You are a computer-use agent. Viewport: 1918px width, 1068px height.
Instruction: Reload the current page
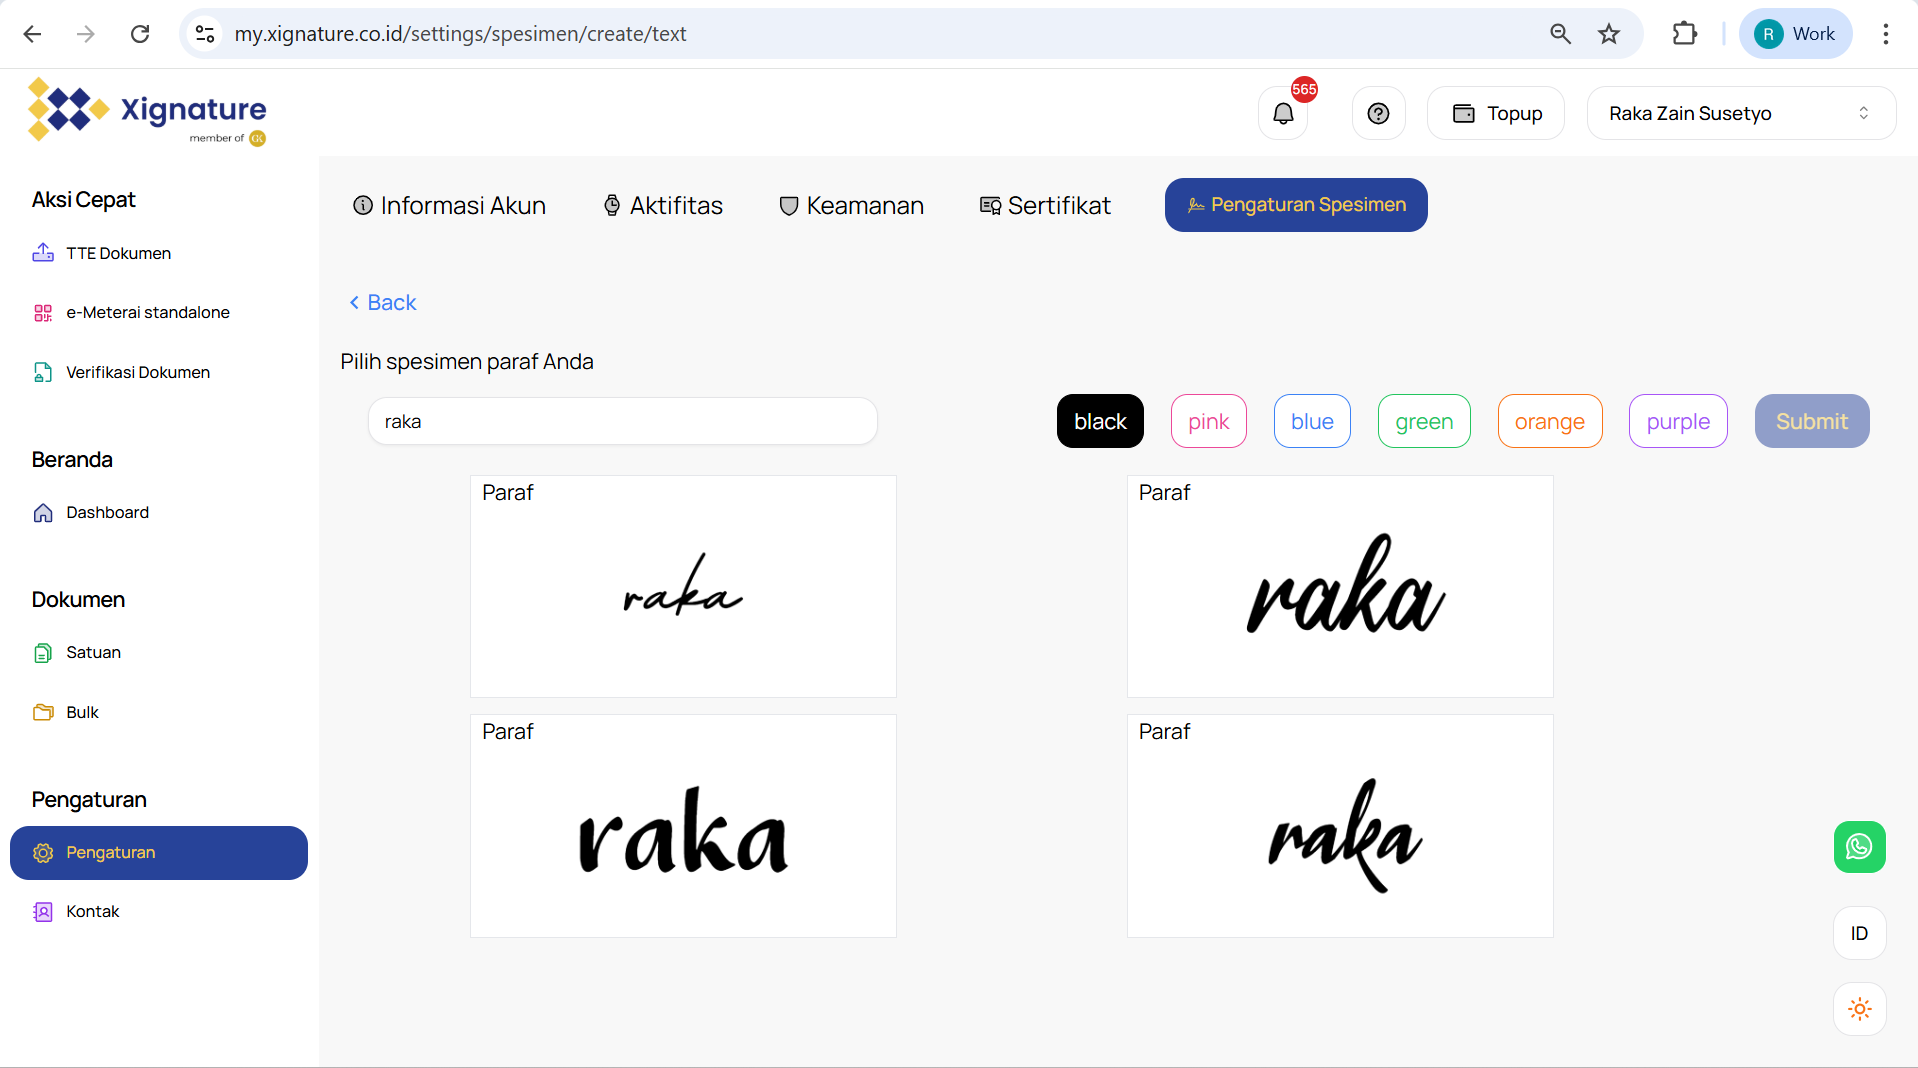pos(140,34)
